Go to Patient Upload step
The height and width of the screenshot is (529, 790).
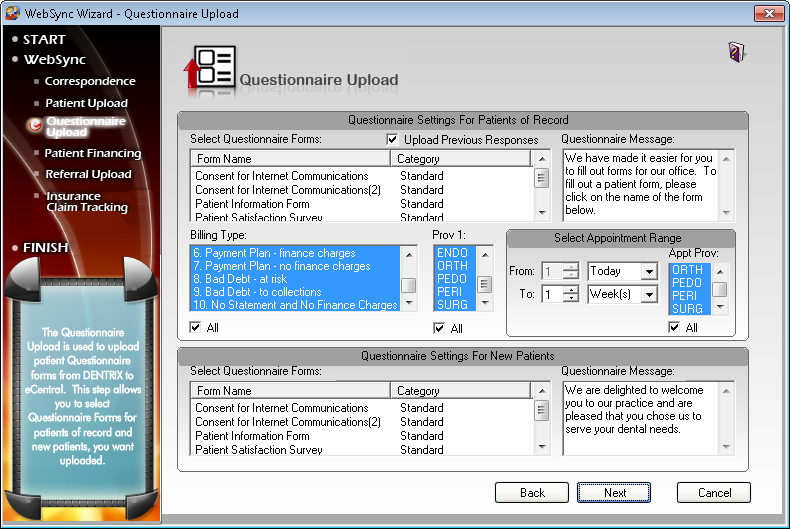[x=86, y=103]
